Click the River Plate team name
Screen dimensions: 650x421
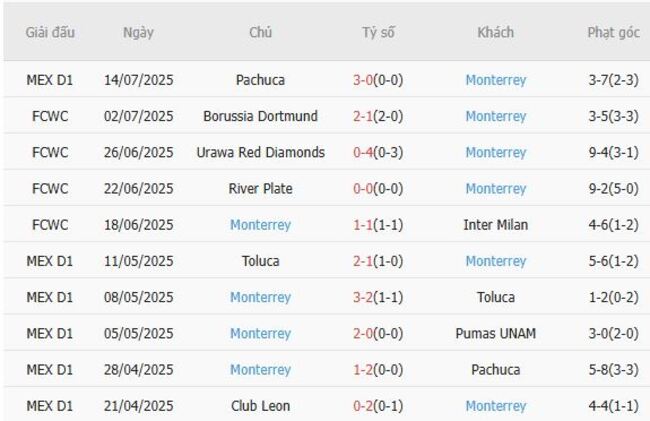260,188
